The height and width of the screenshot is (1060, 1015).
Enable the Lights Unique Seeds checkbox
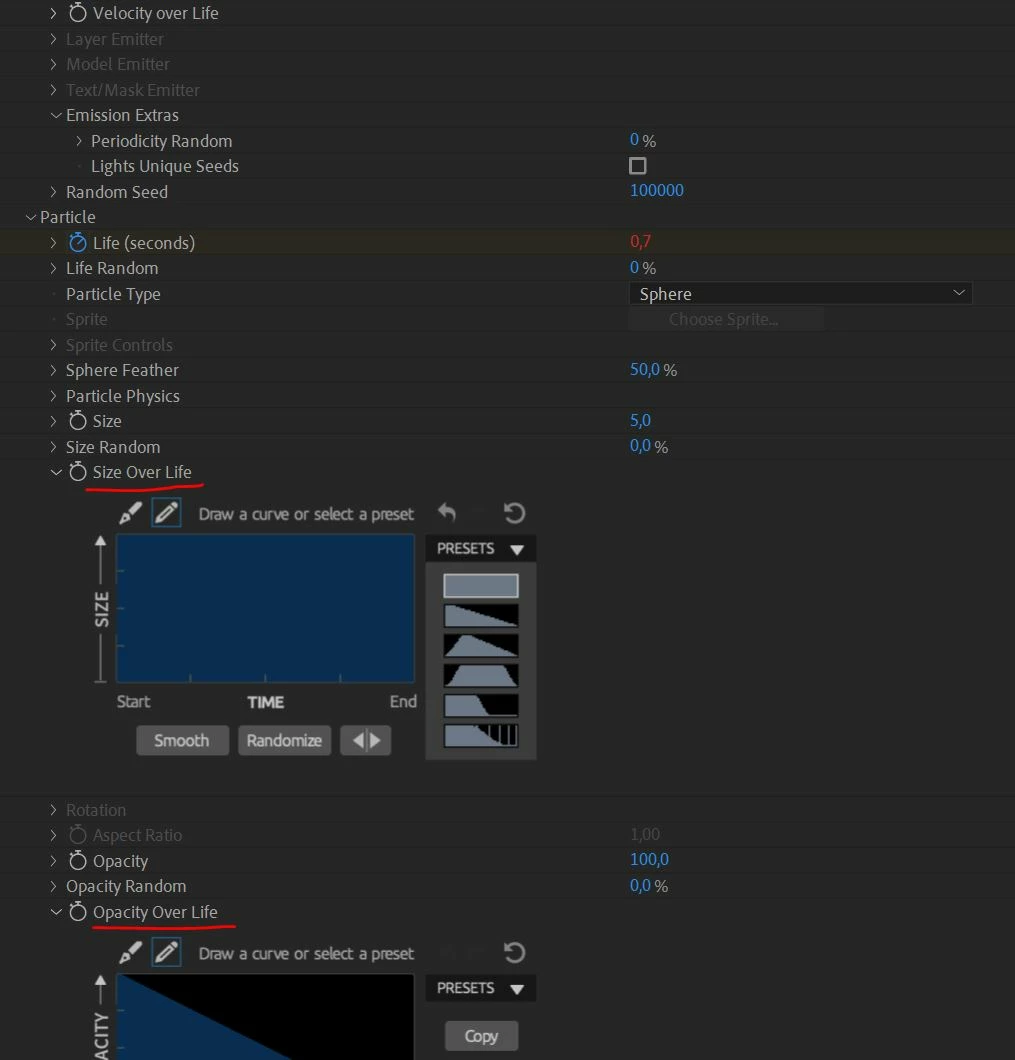637,166
